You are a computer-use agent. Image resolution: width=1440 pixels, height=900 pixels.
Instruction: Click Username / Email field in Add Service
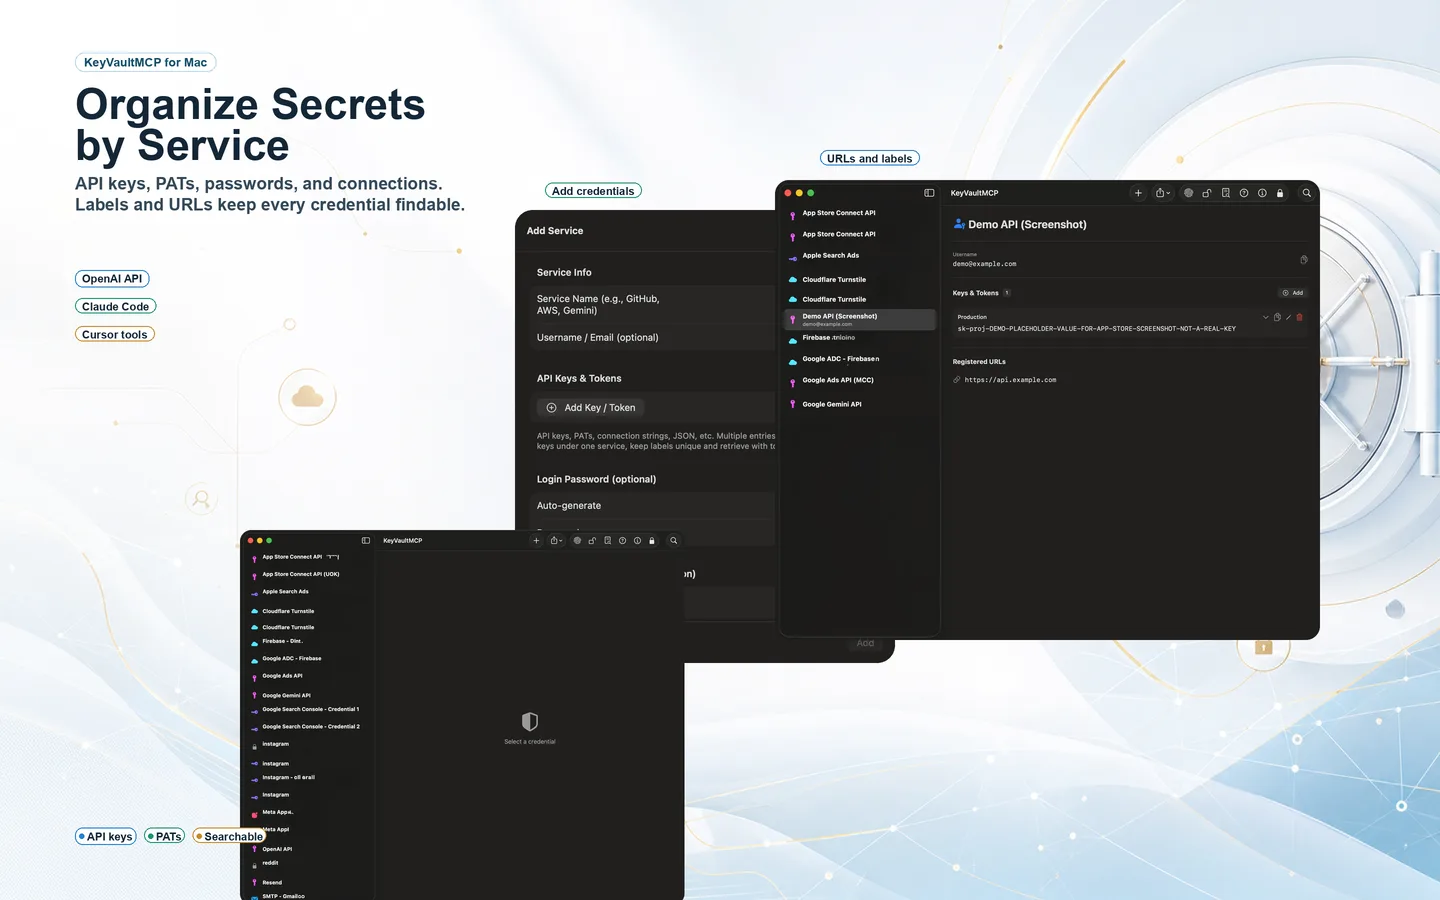(x=652, y=337)
